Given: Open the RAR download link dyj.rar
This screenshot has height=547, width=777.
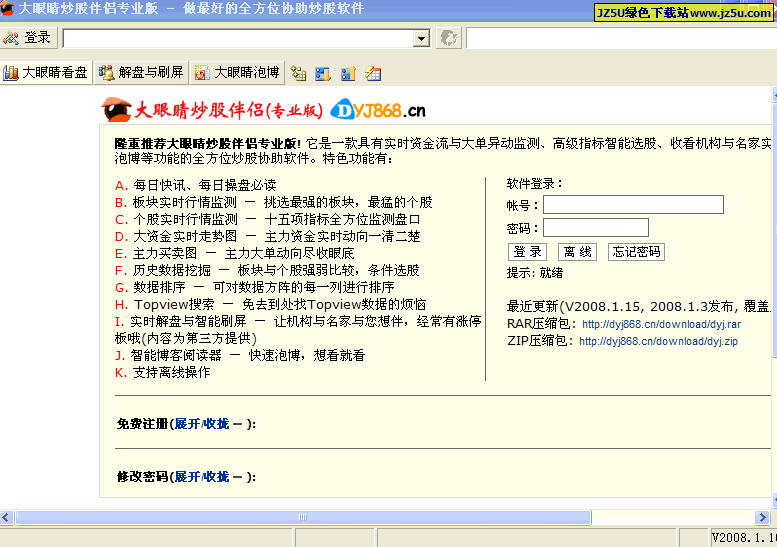Looking at the screenshot, I should coord(662,325).
